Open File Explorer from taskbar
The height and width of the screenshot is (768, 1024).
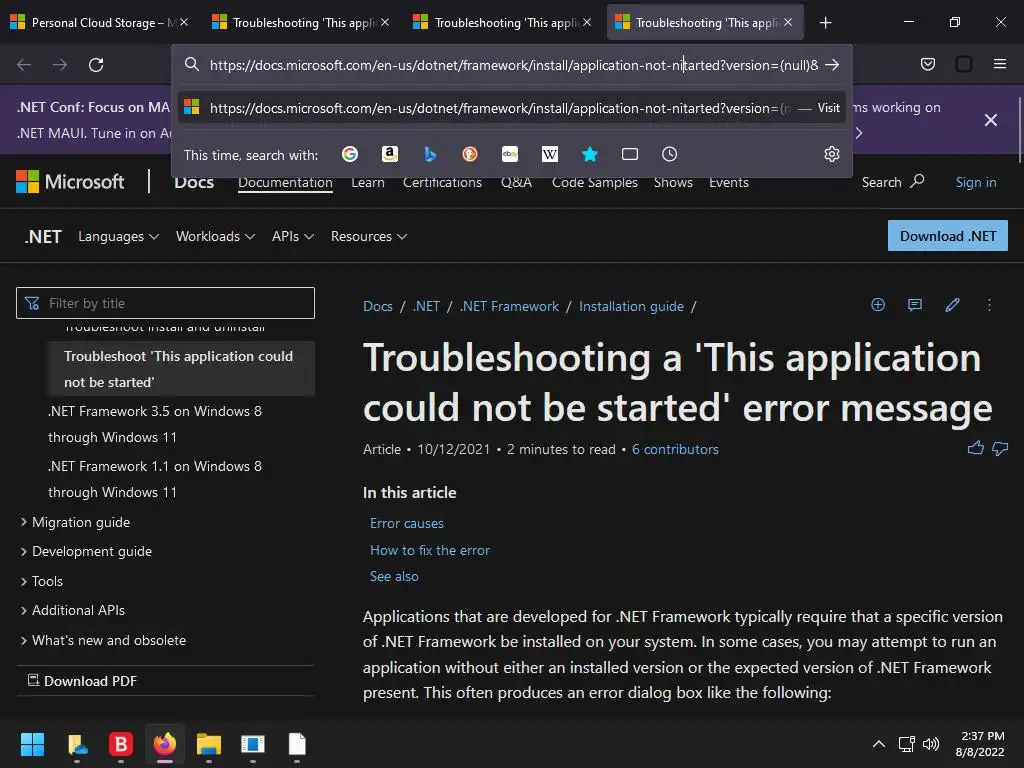209,744
